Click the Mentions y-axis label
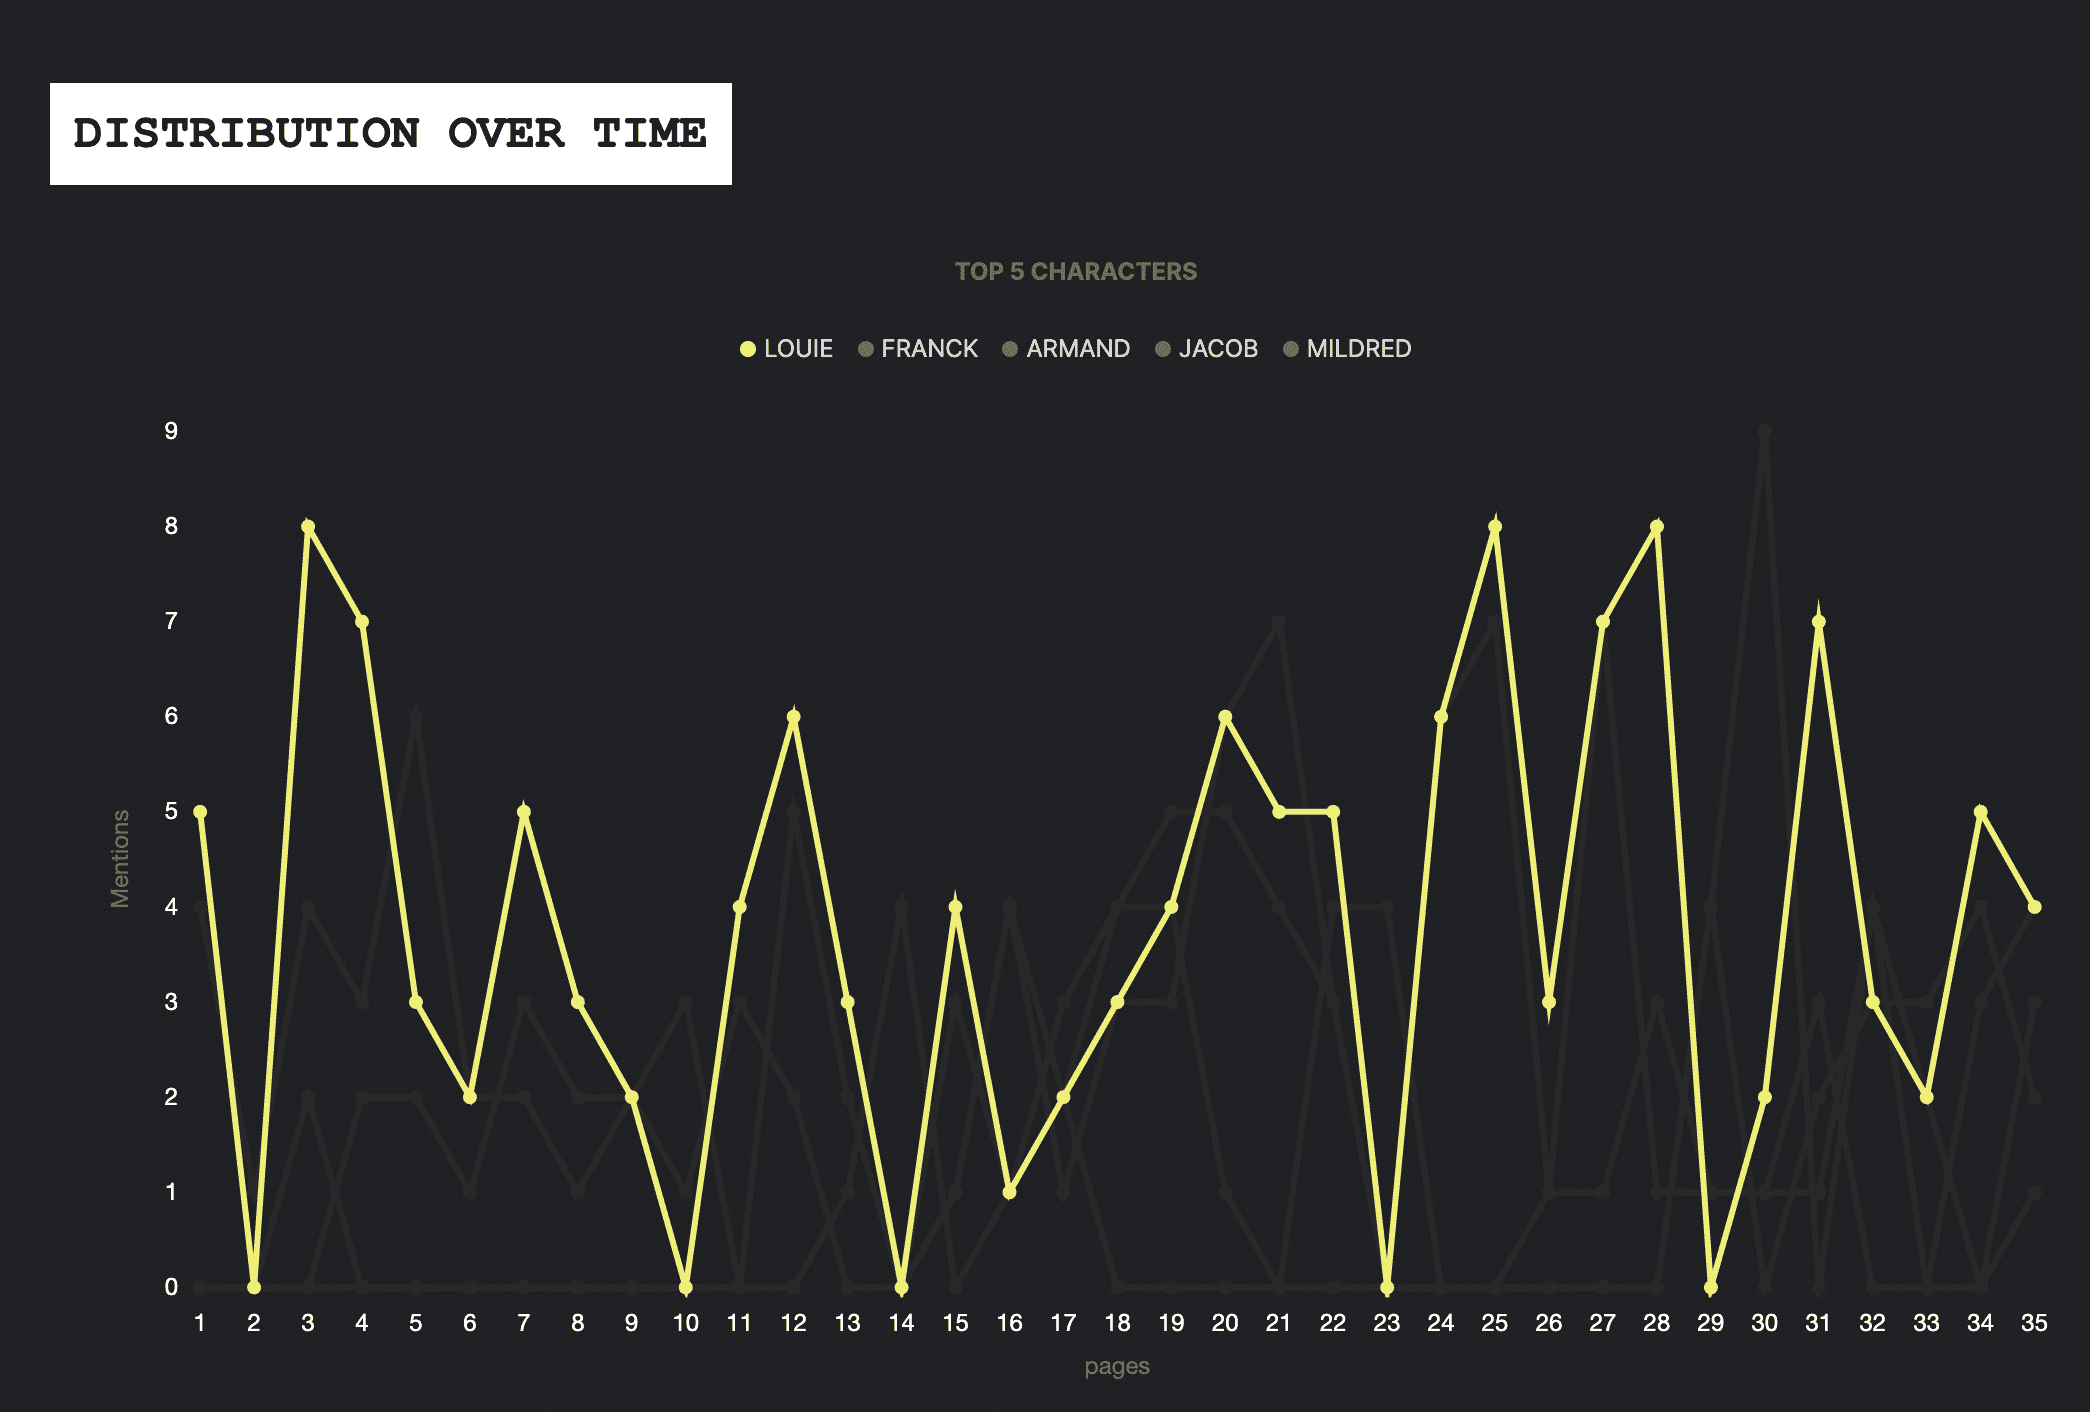 point(120,859)
